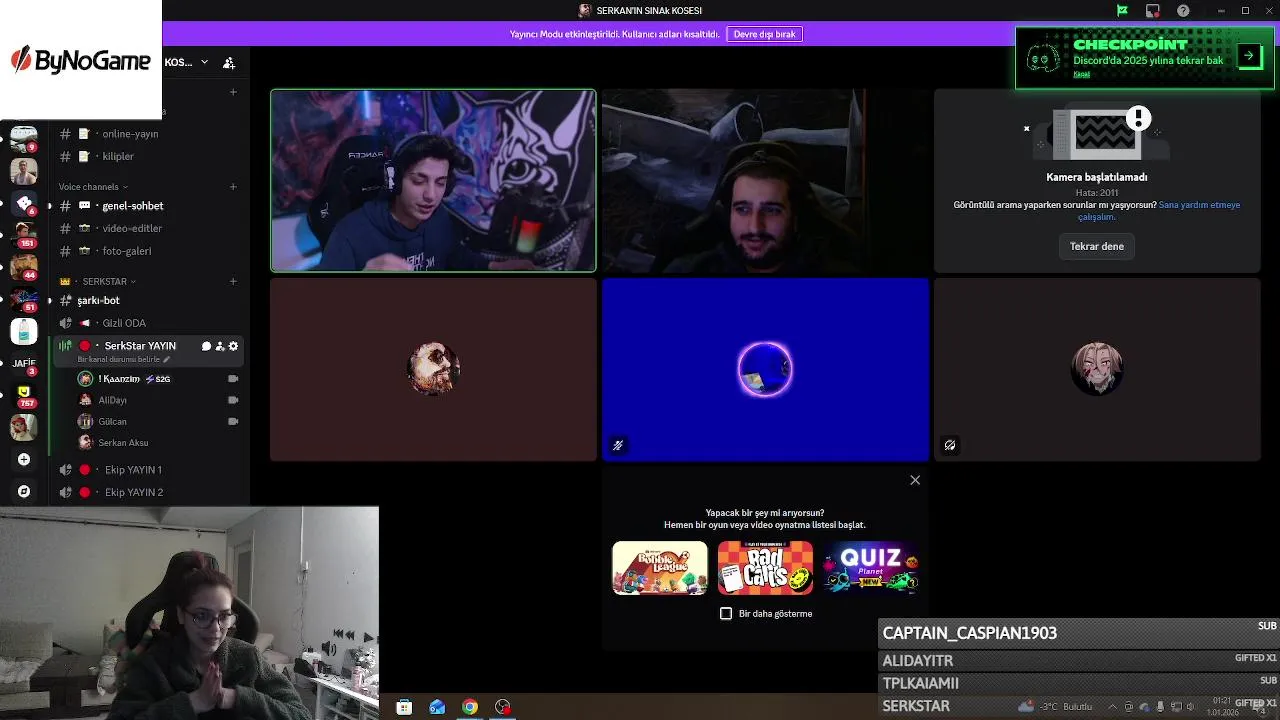Open the inbox icon in title bar

pyautogui.click(x=1153, y=11)
